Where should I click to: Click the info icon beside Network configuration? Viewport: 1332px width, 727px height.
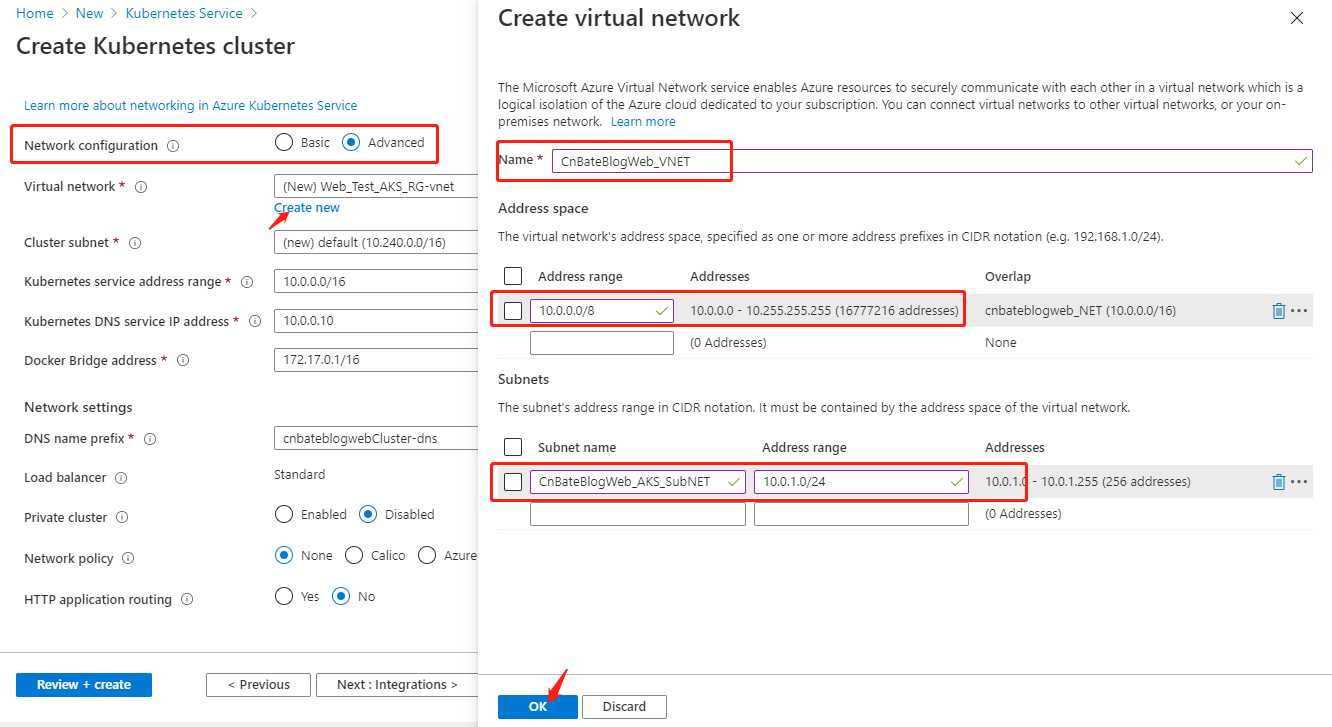click(173, 146)
